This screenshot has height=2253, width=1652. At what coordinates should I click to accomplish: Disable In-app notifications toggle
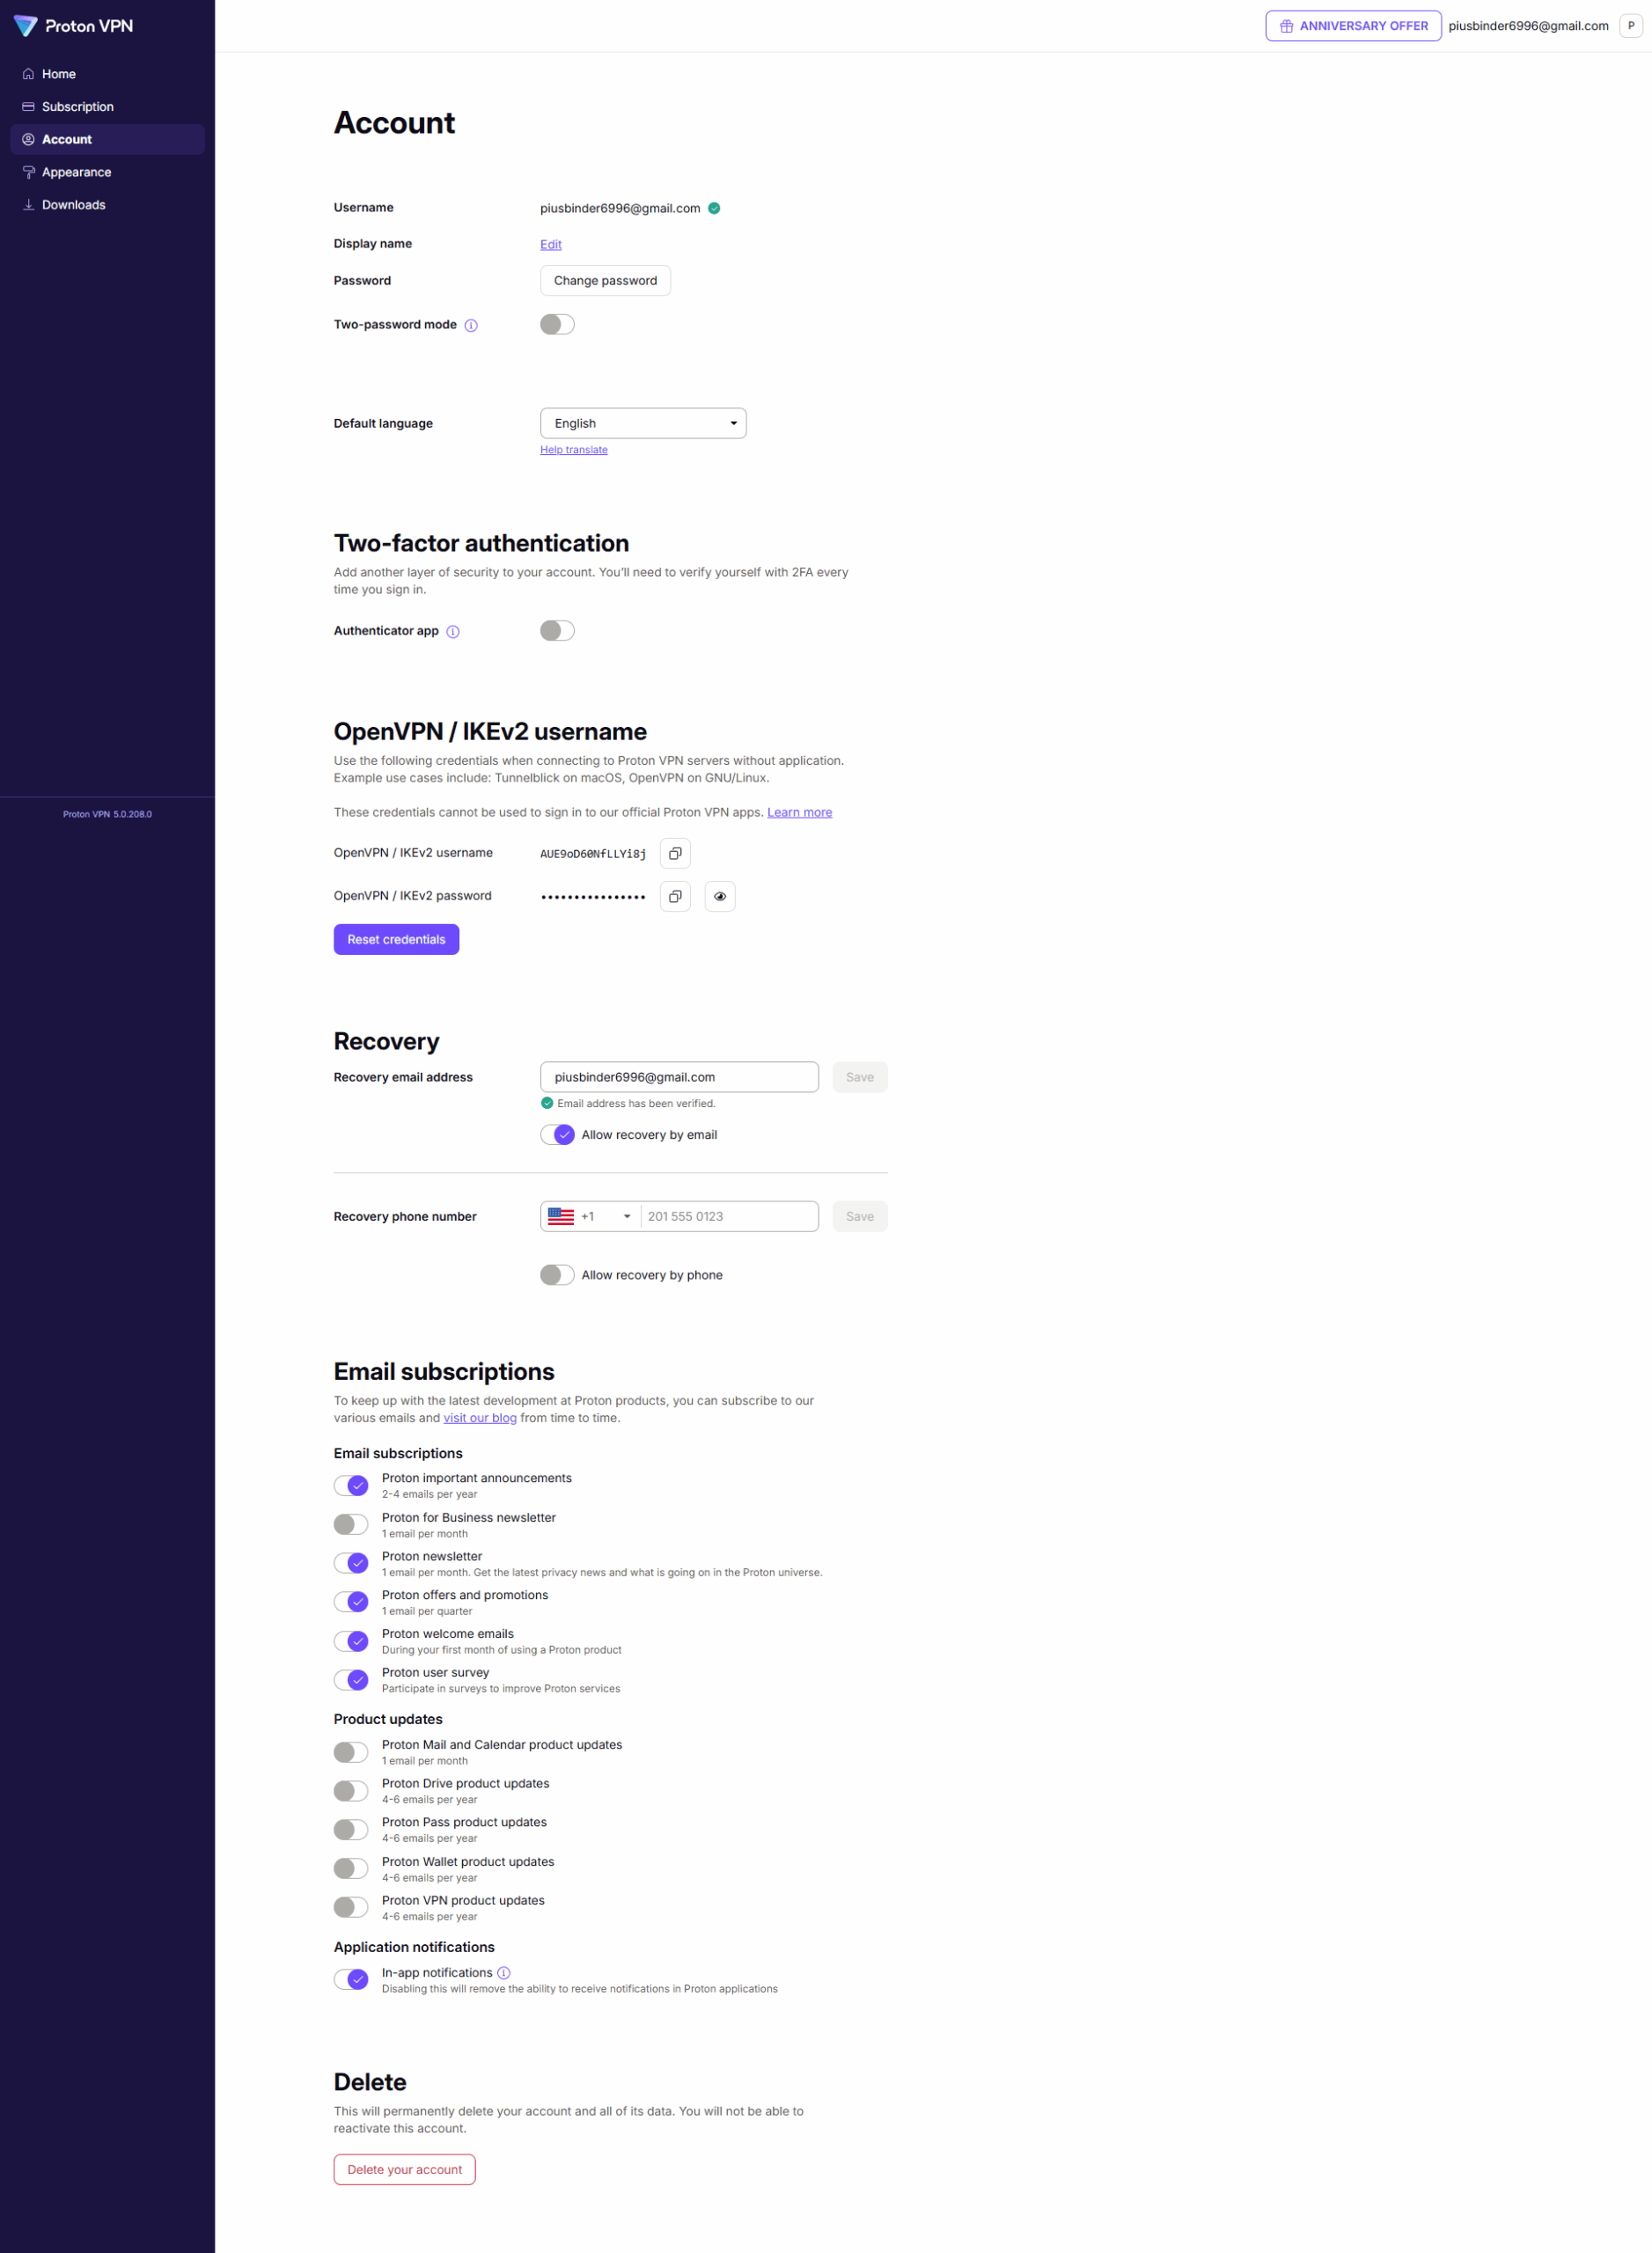pos(351,1979)
